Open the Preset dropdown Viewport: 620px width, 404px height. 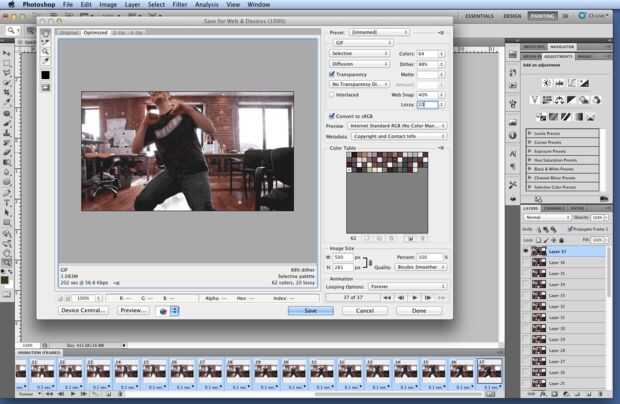[379, 32]
